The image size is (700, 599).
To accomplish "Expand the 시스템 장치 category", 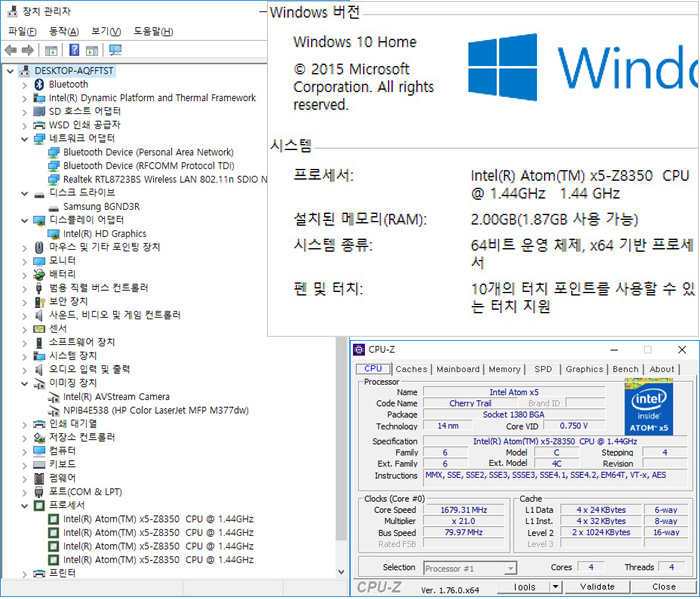I will click(x=25, y=357).
